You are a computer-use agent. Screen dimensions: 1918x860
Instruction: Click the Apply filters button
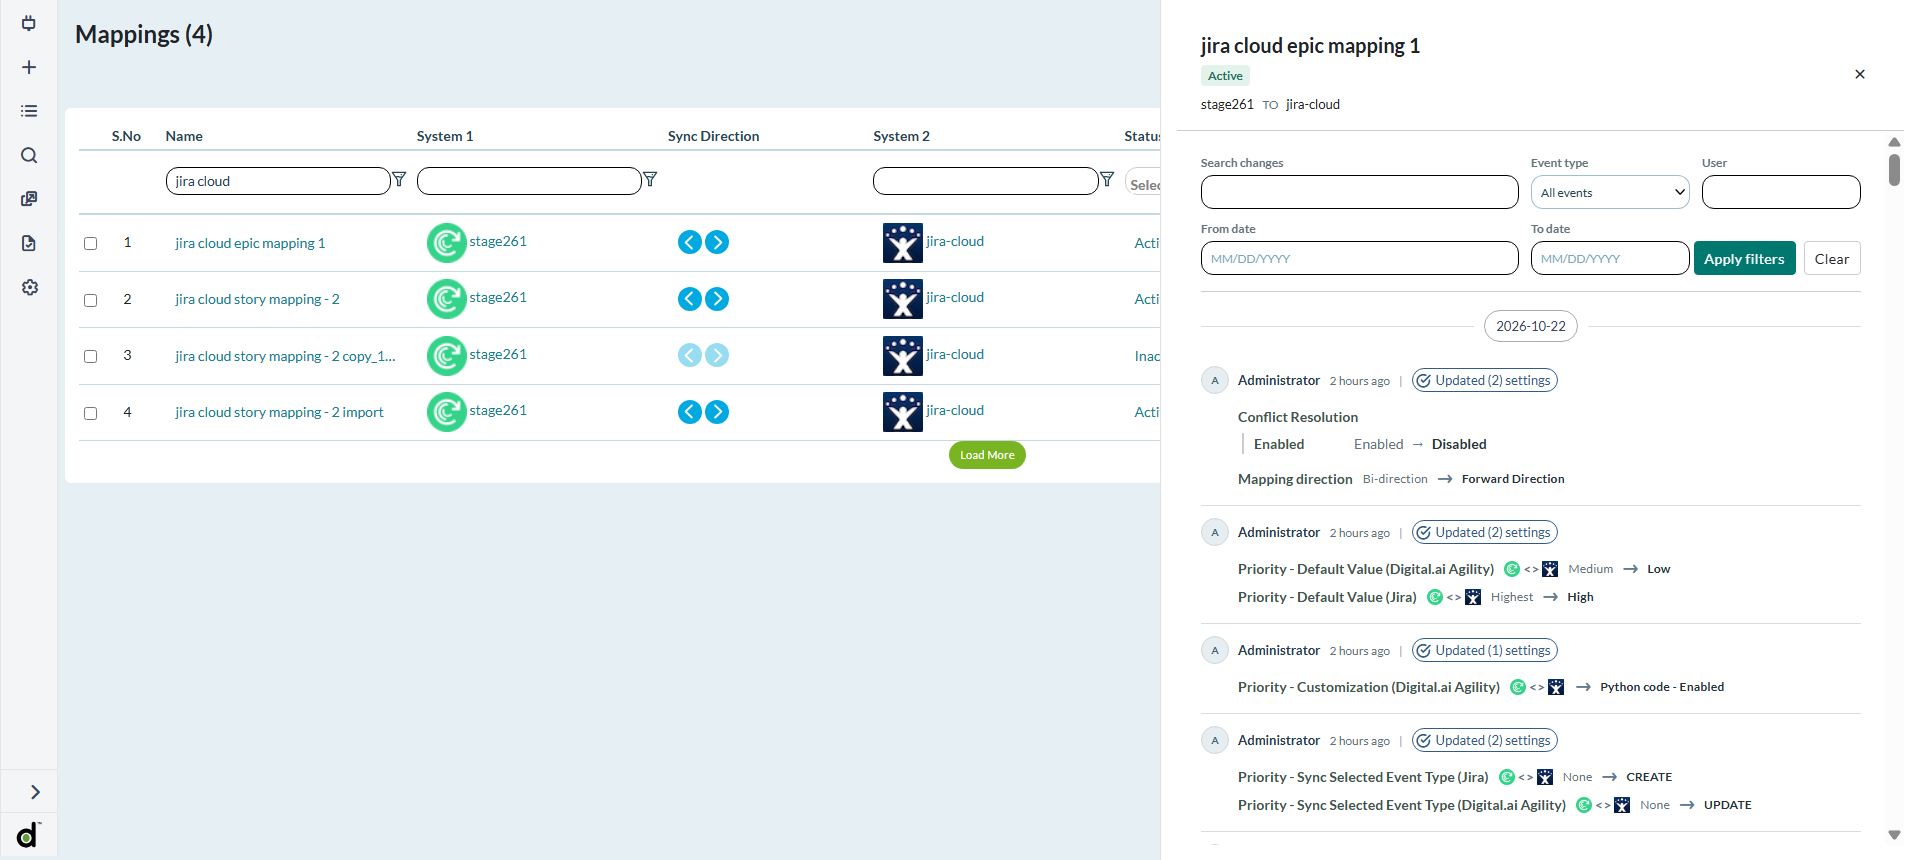tap(1744, 258)
